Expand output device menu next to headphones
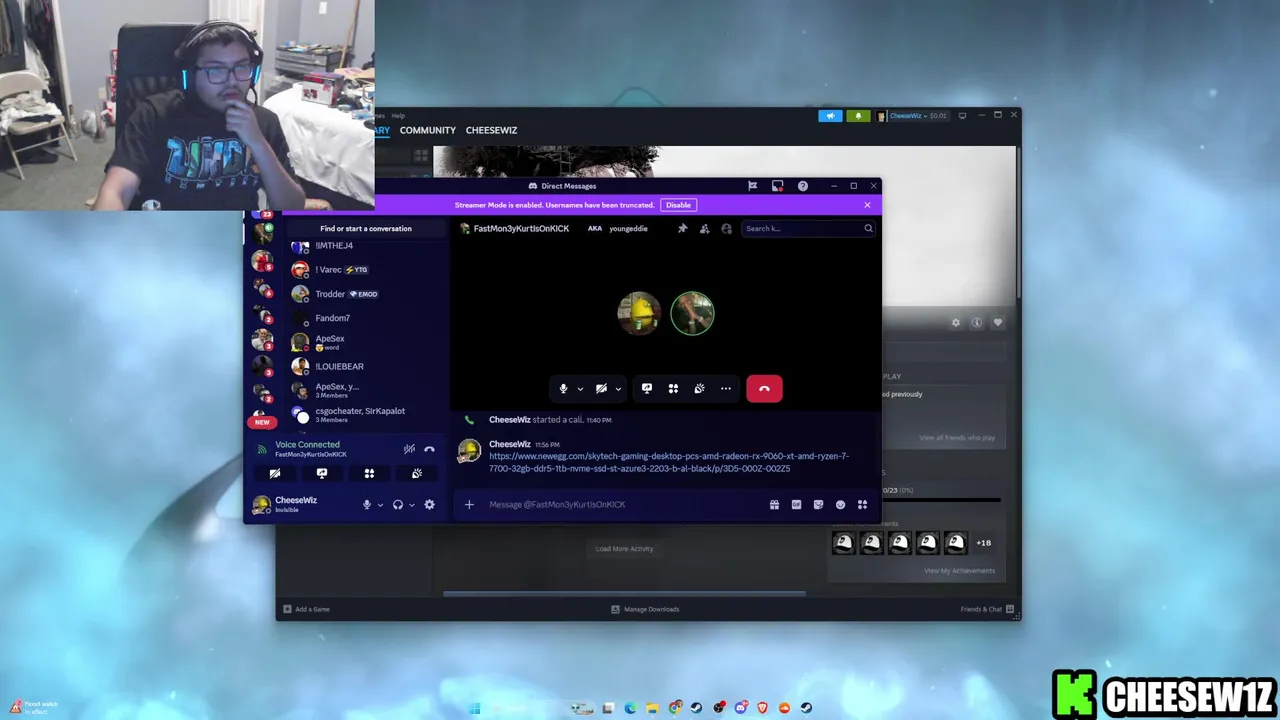 pos(411,505)
